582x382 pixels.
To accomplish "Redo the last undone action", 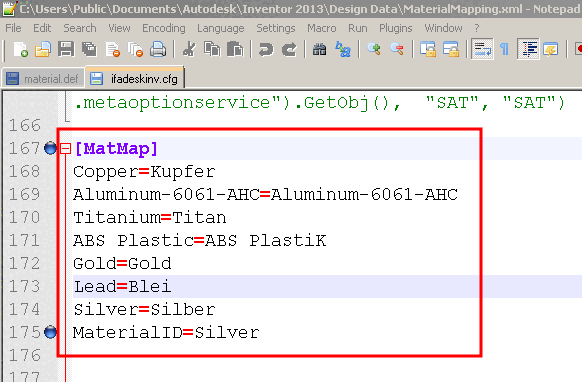I will pyautogui.click(x=289, y=49).
